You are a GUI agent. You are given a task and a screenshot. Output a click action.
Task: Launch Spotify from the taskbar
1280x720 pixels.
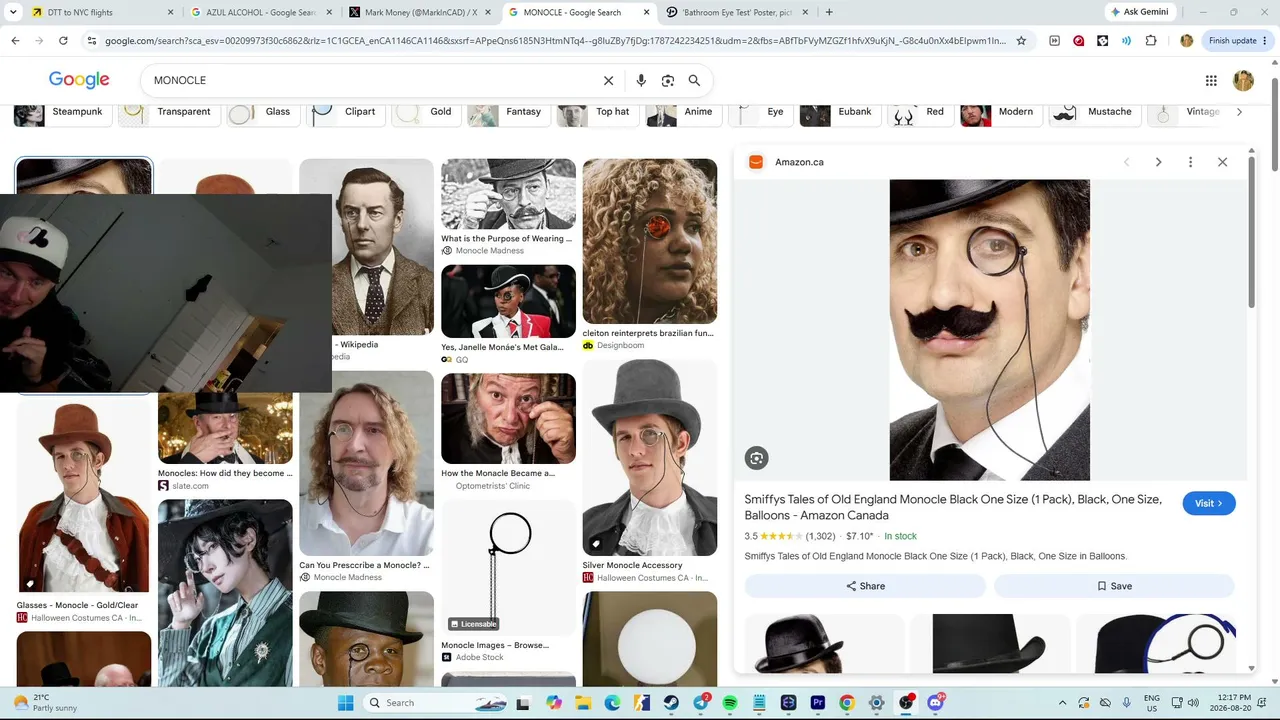click(730, 703)
